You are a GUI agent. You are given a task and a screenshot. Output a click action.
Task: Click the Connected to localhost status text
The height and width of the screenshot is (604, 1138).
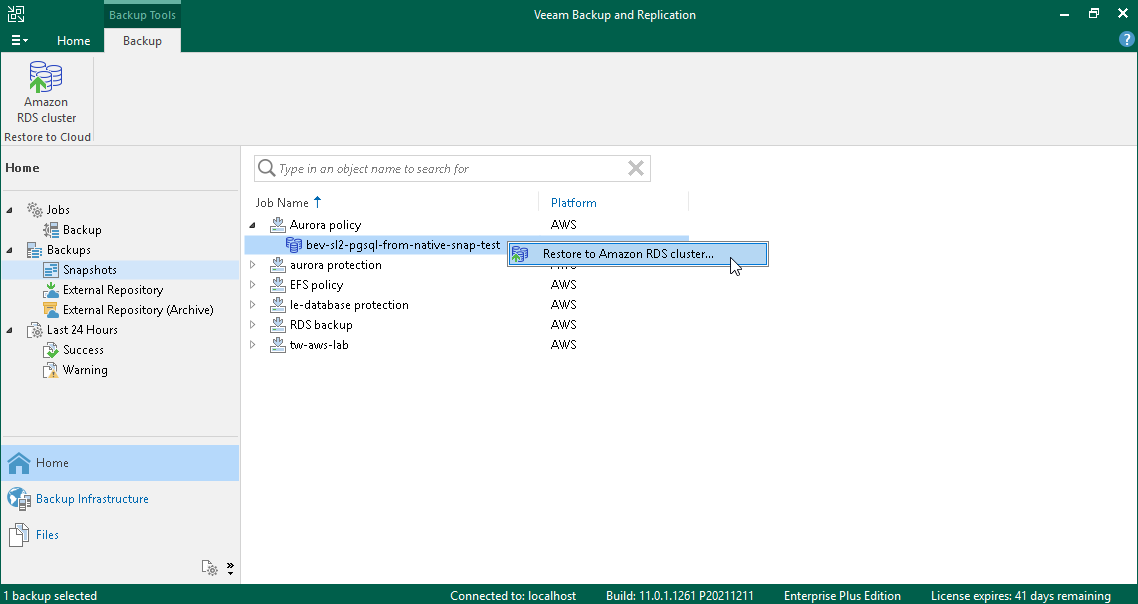[512, 596]
